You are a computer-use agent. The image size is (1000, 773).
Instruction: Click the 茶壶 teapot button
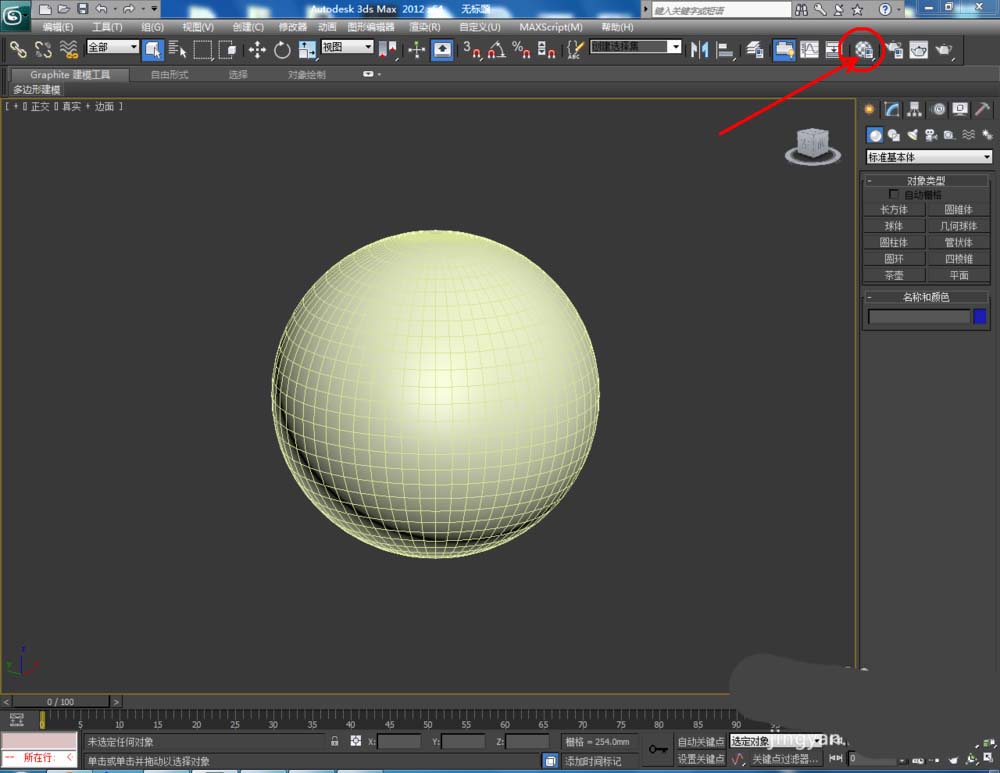point(893,275)
